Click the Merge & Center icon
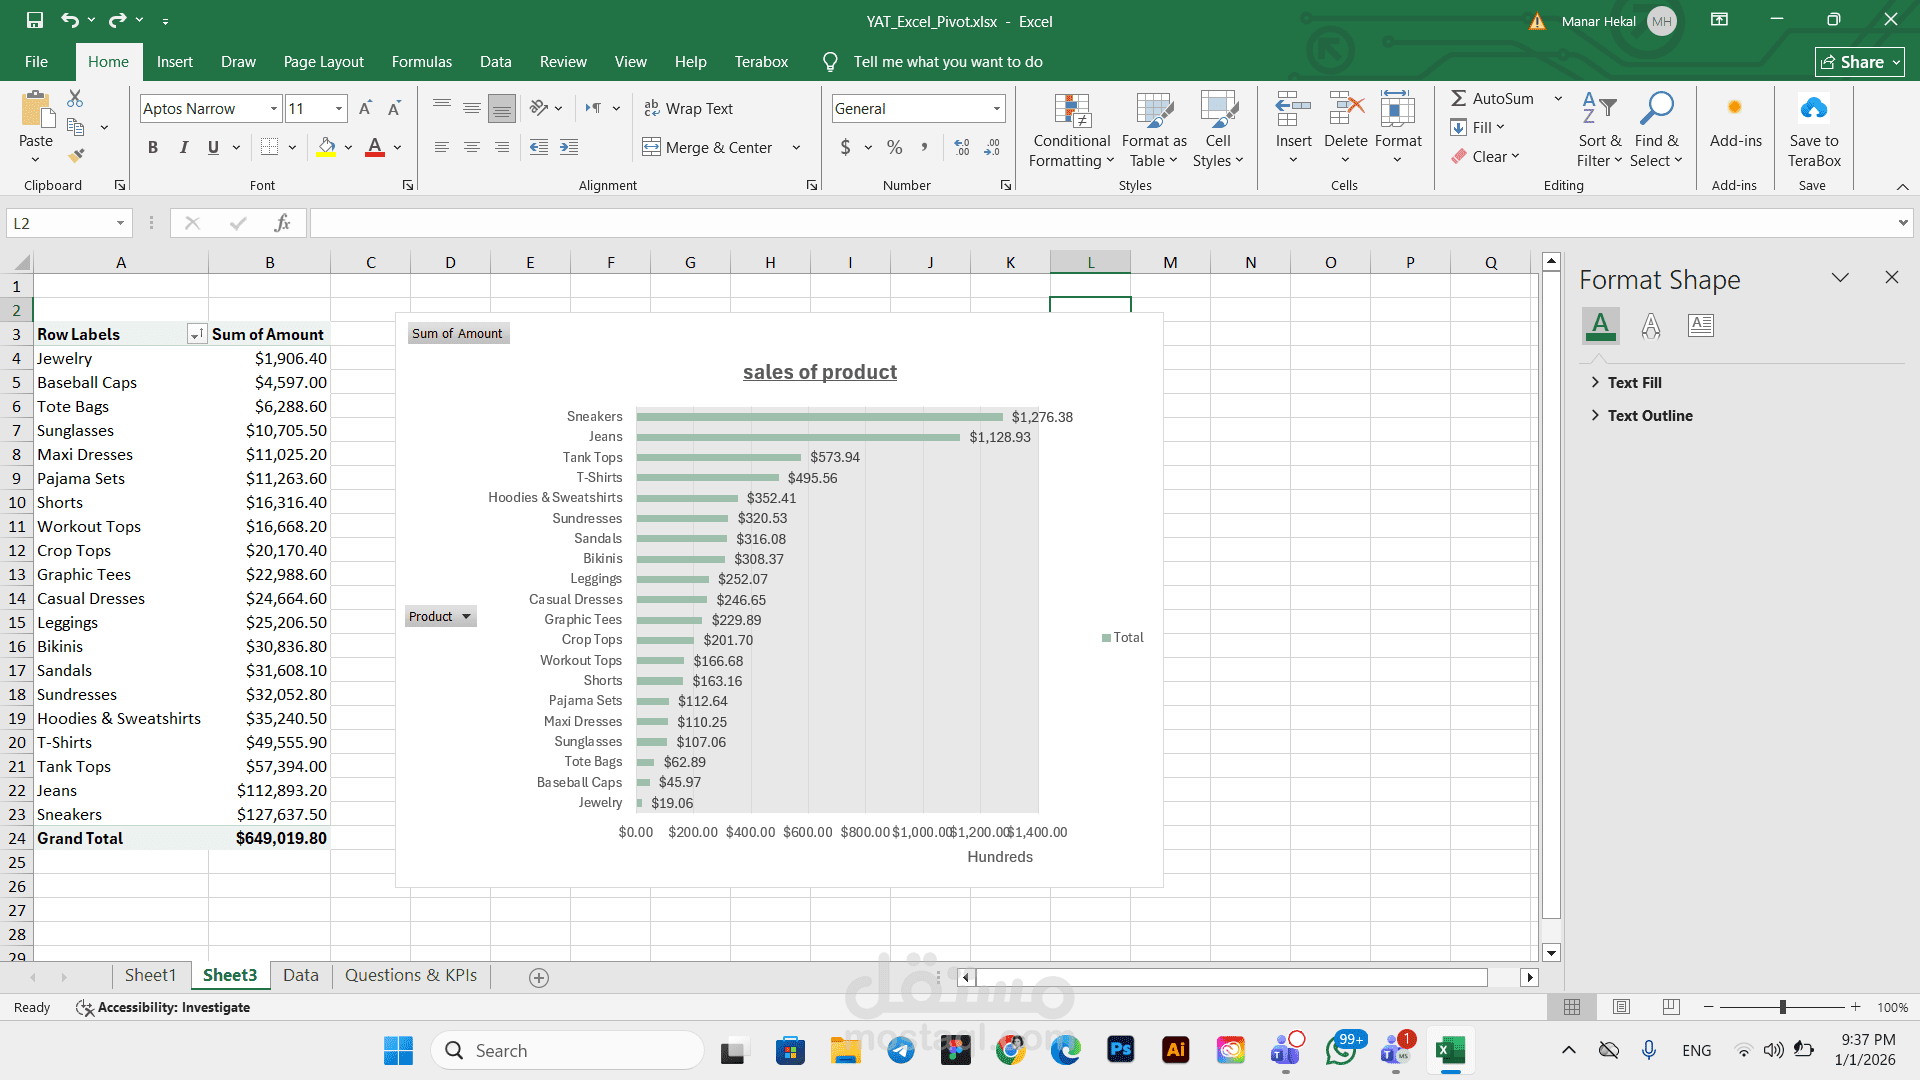 (651, 147)
